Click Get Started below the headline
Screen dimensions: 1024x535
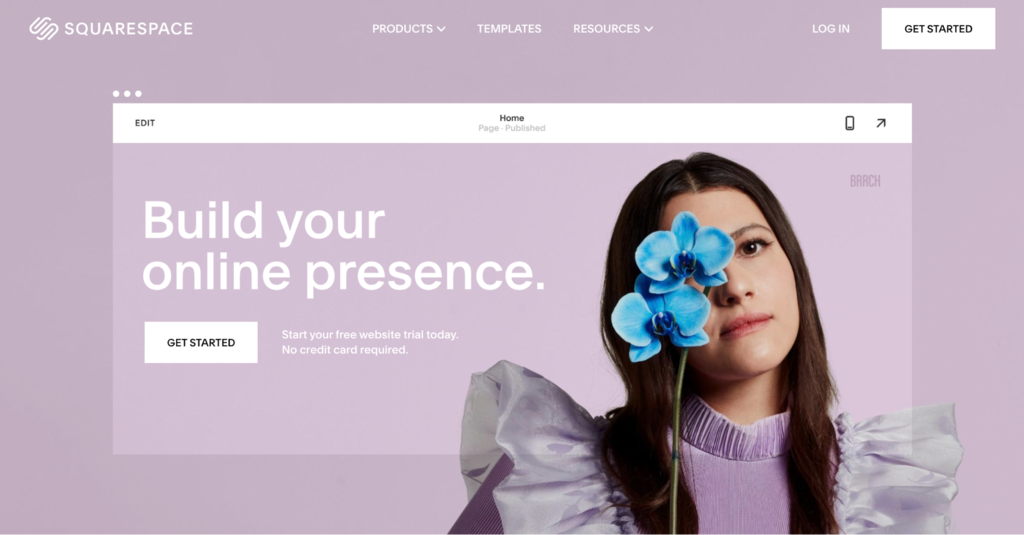point(201,342)
